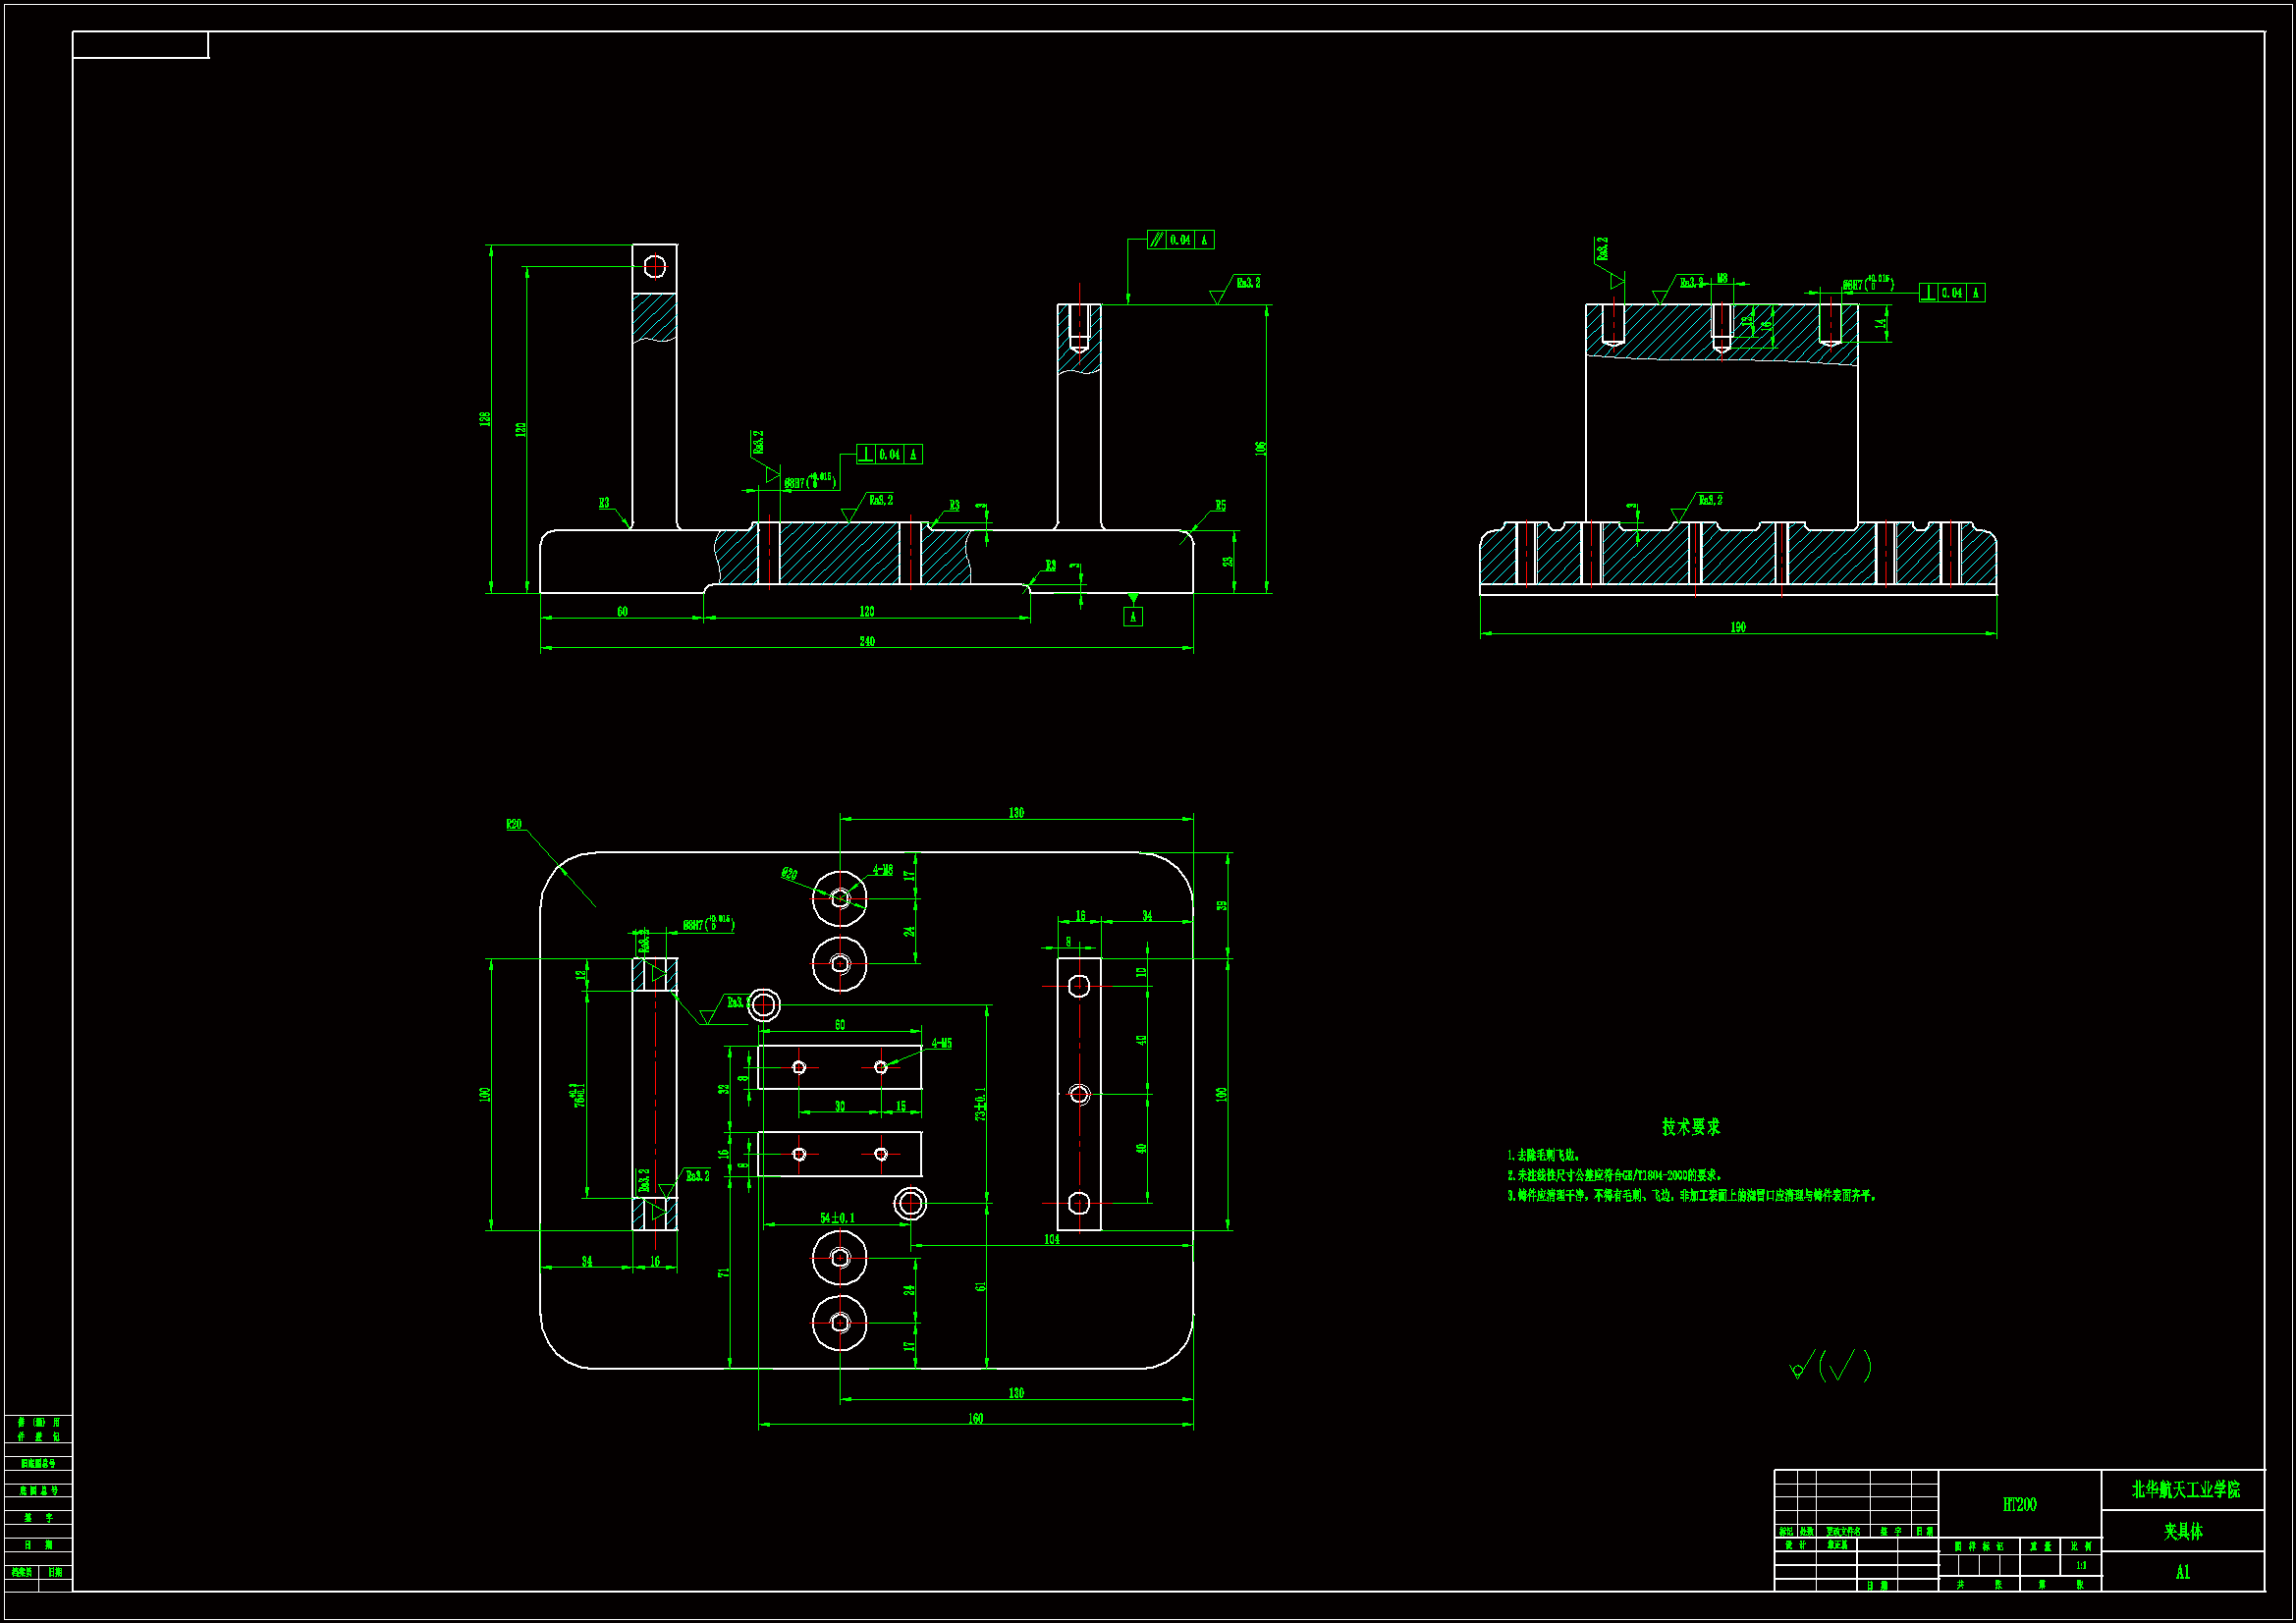
Task: Click the HT200 material cell in title block
Action: pyautogui.click(x=2018, y=1504)
